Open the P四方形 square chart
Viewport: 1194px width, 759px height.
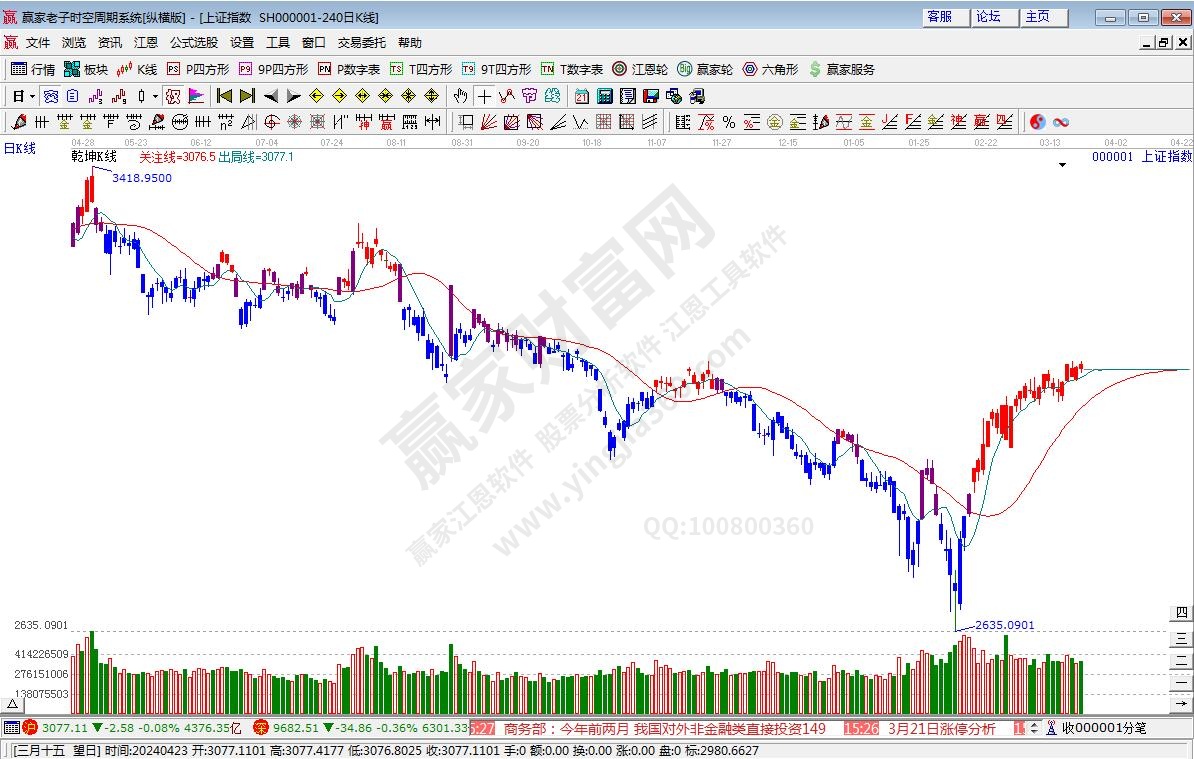coord(198,69)
